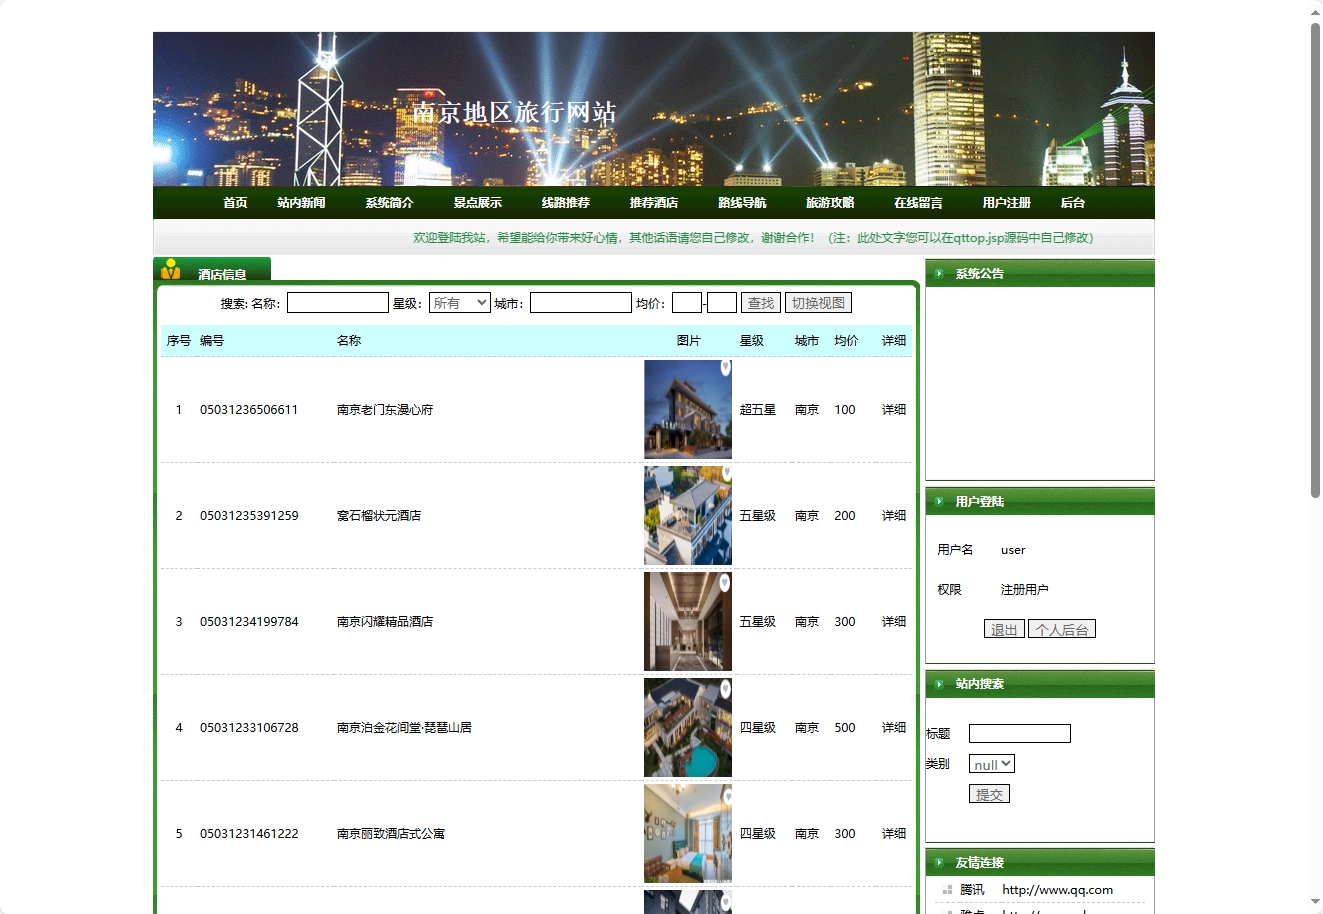Click the arrow icon beside 友情连接
This screenshot has height=914, width=1323.
click(939, 862)
